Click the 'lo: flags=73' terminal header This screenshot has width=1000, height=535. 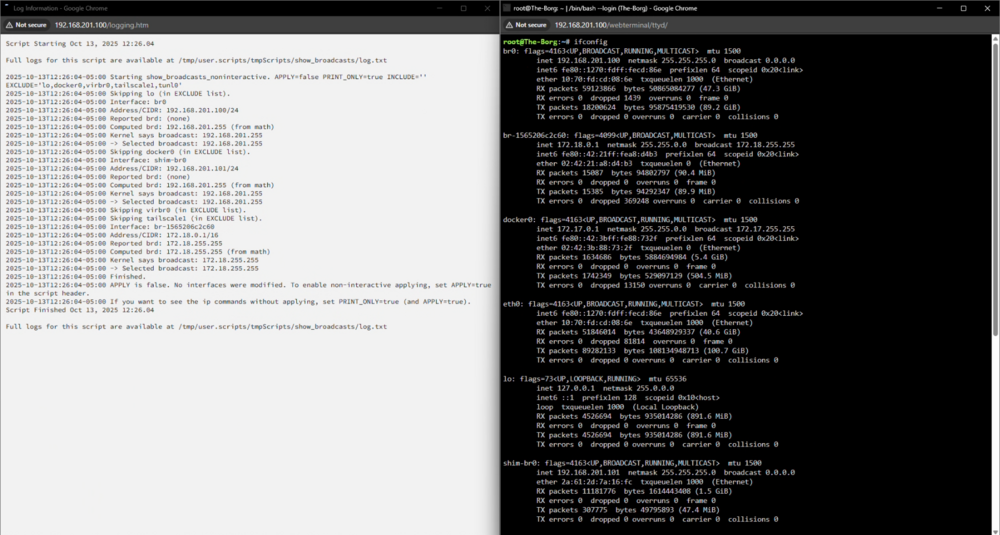[x=593, y=378]
